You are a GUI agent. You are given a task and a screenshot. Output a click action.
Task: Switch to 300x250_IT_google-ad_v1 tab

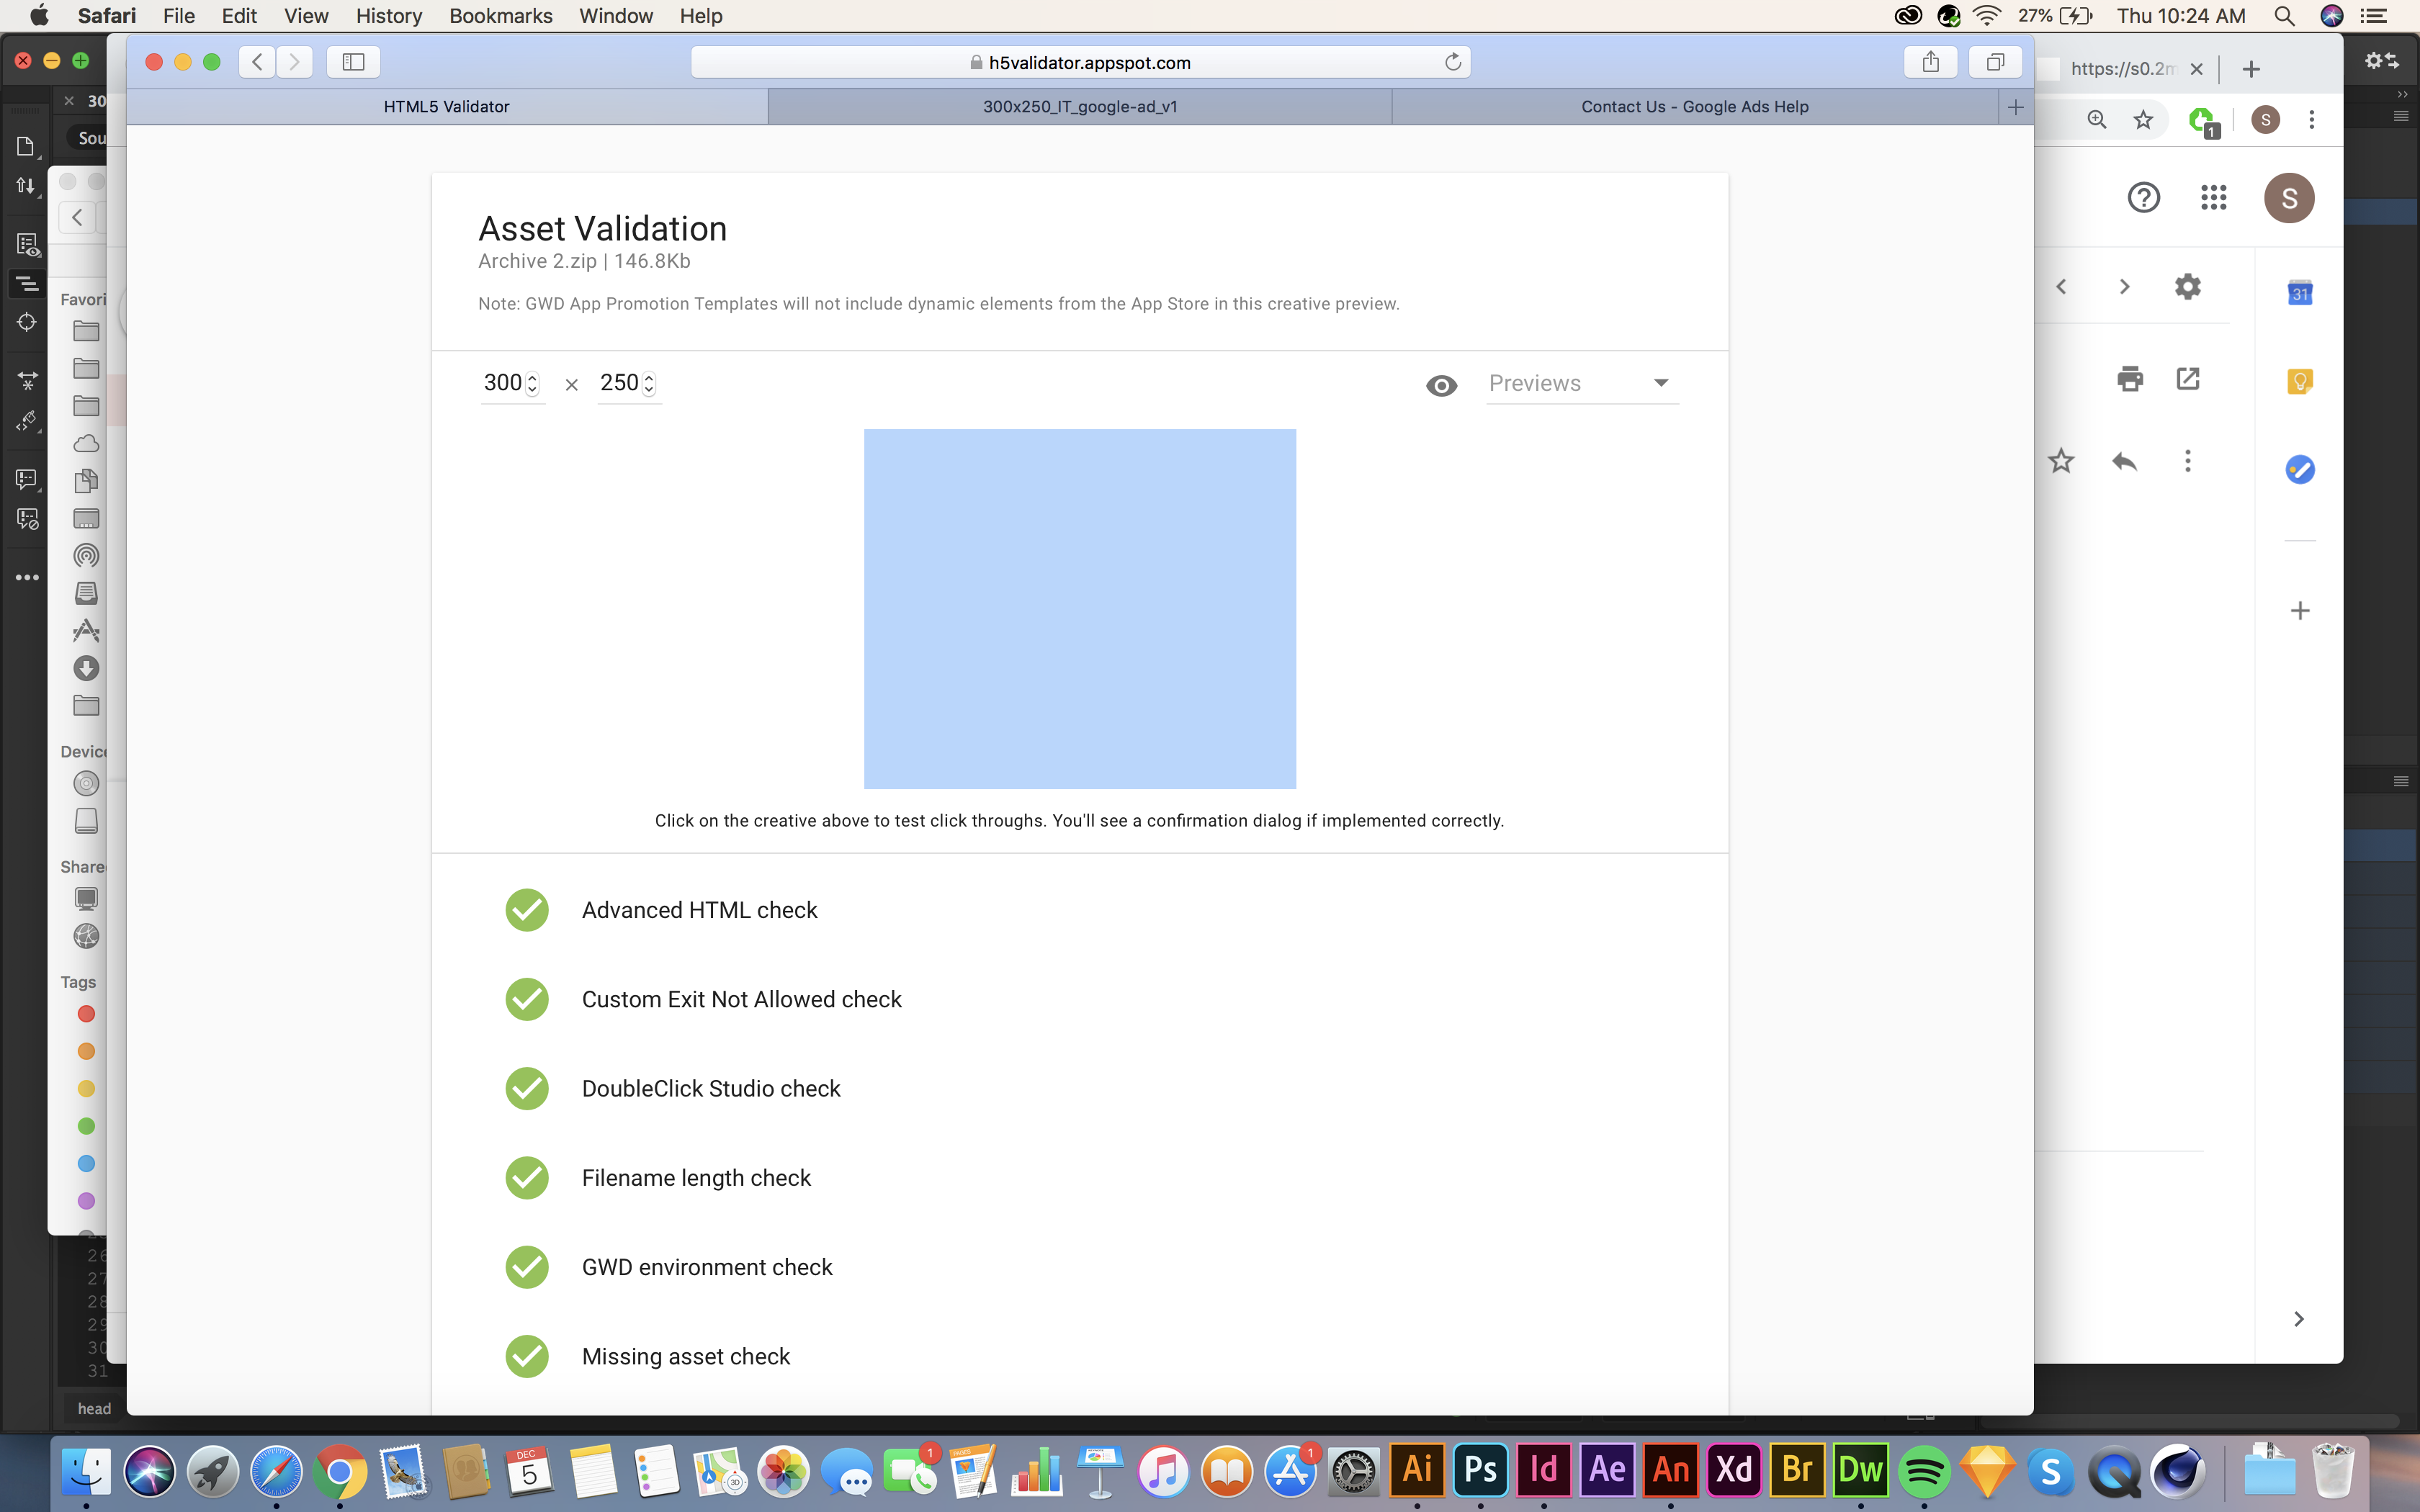(x=1079, y=107)
